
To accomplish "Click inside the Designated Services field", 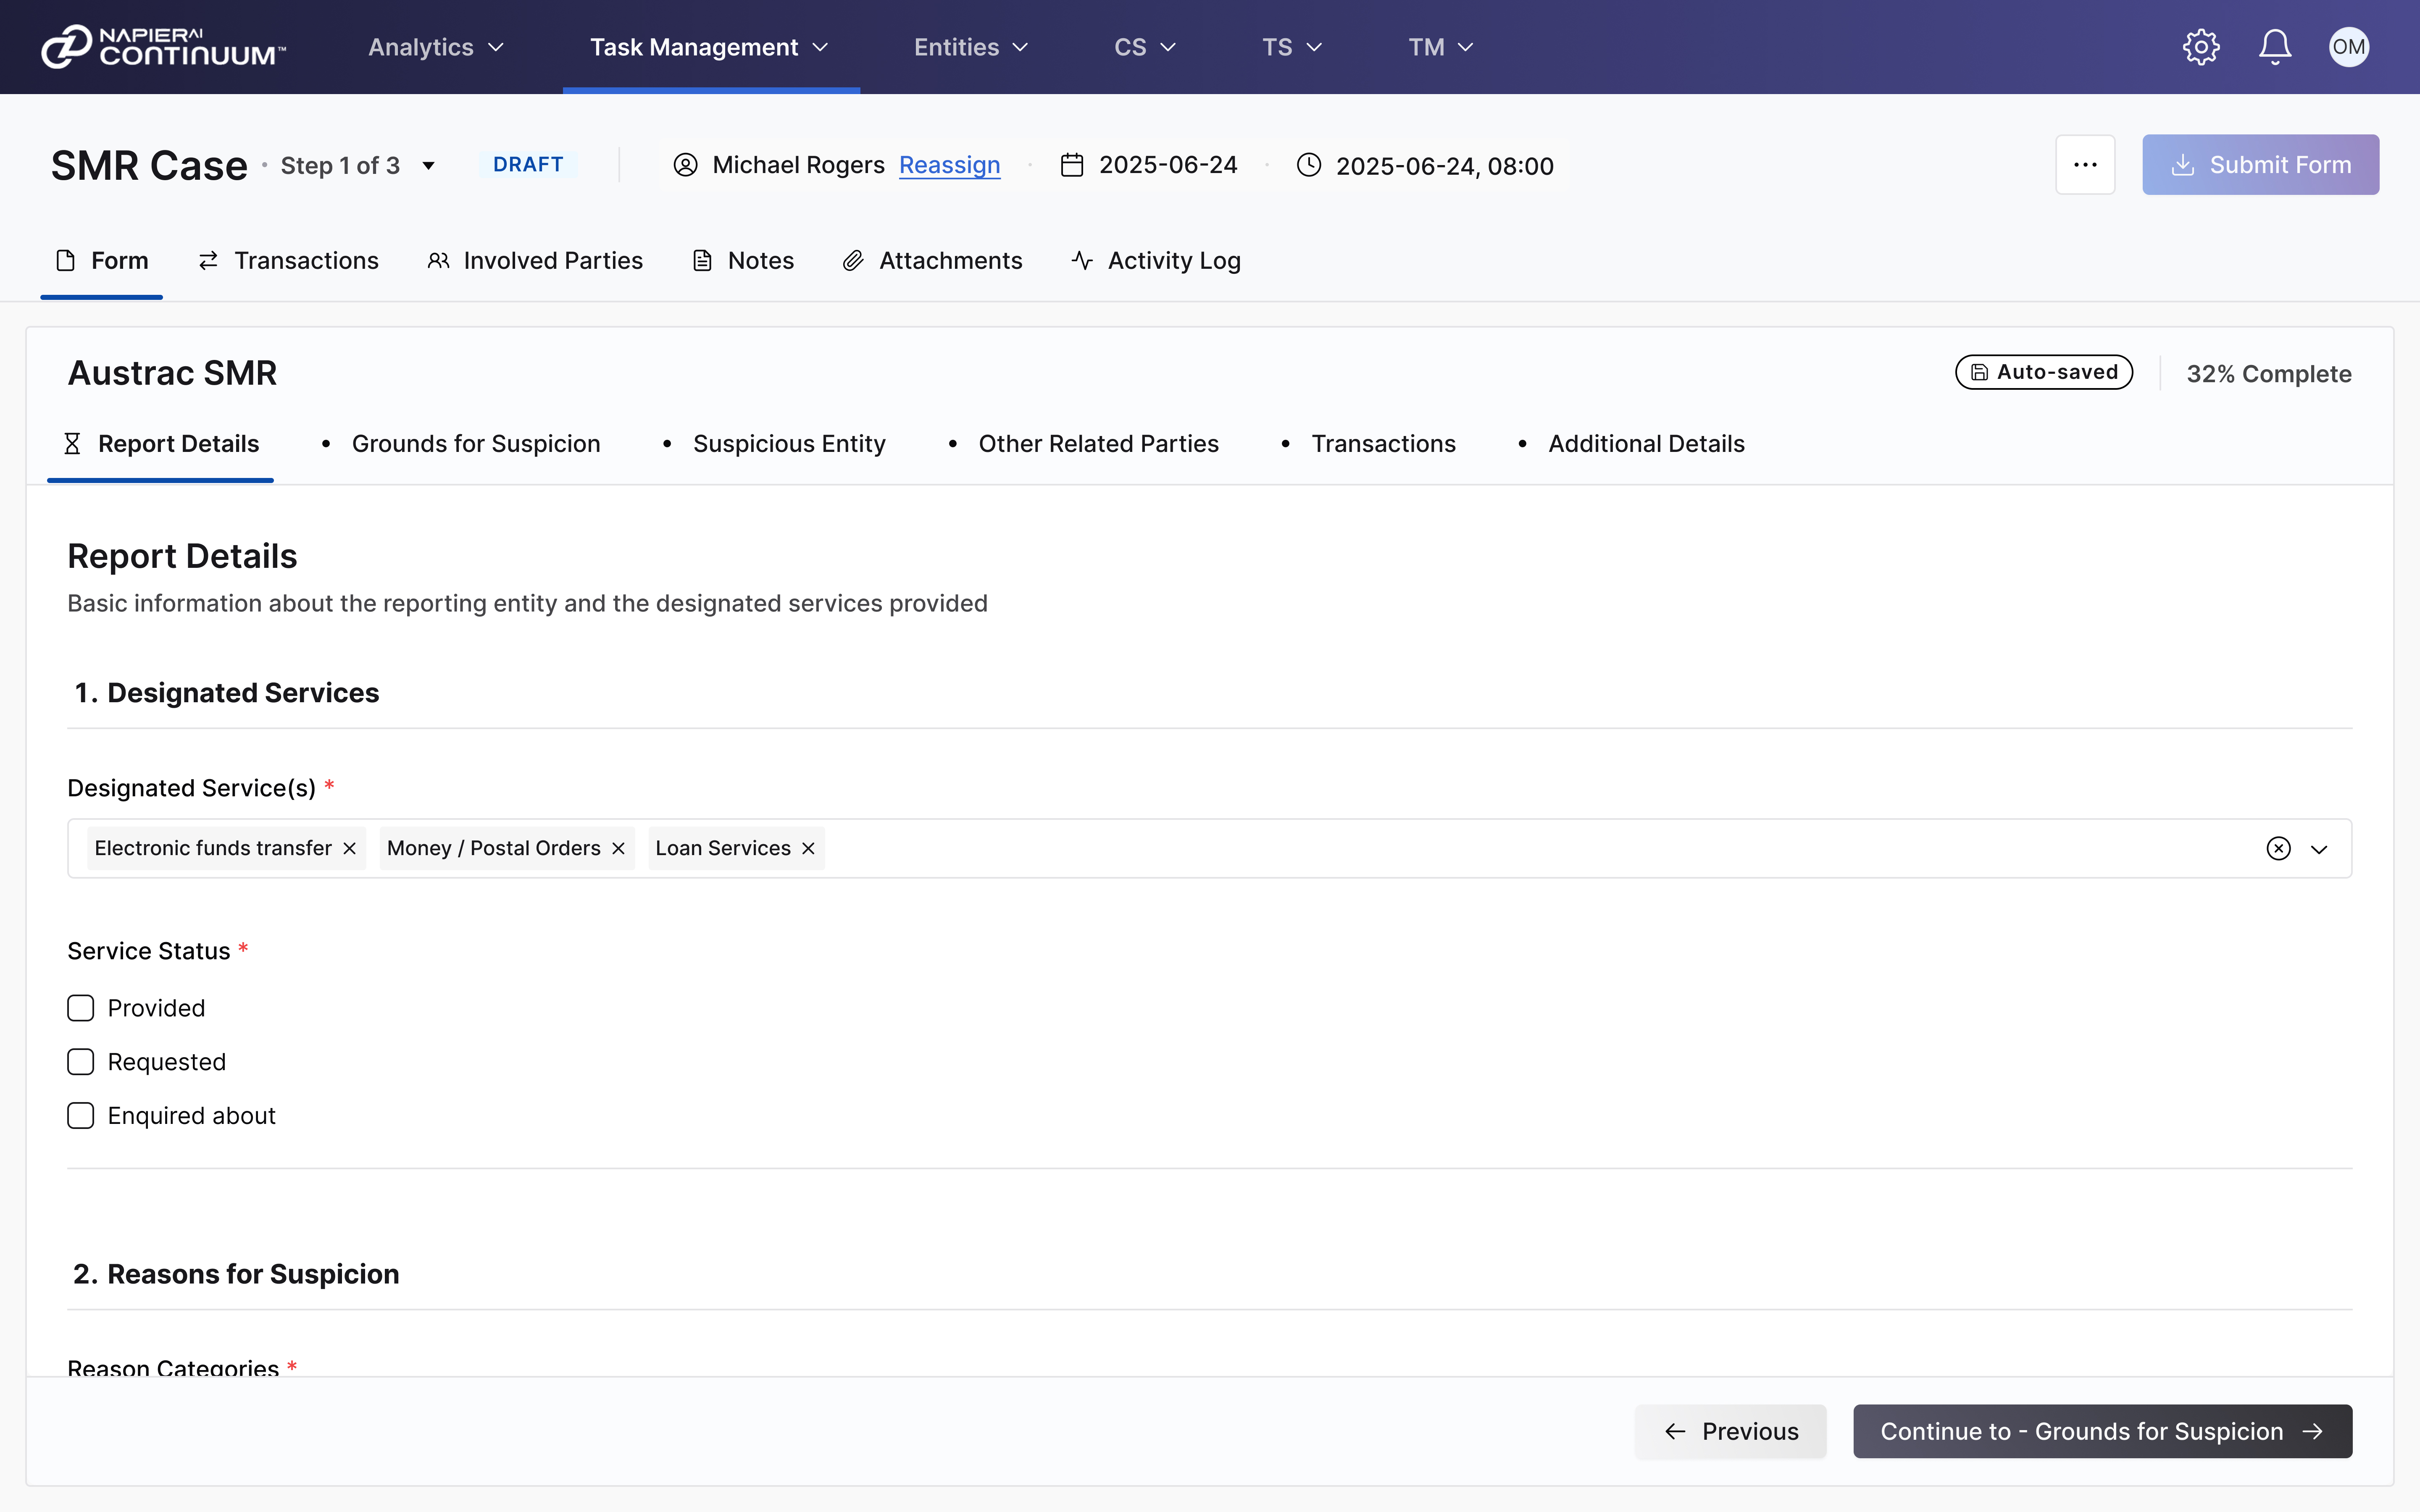I will click(1500, 848).
